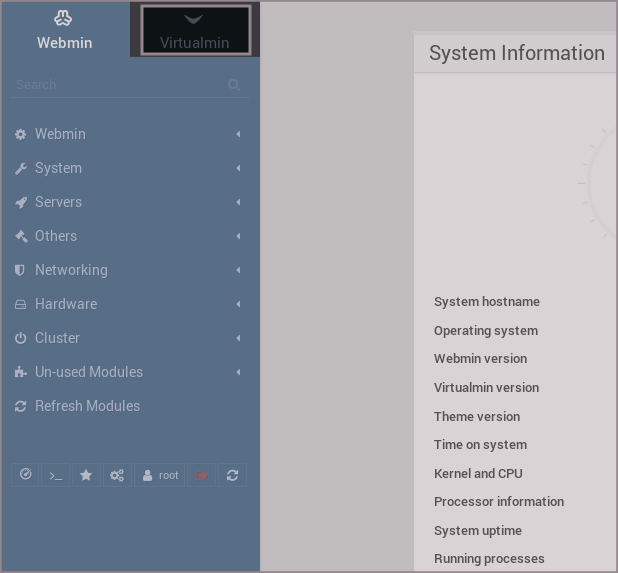Click the gear icon beside Webmin
Screen dimensions: 618x573
point(20,134)
